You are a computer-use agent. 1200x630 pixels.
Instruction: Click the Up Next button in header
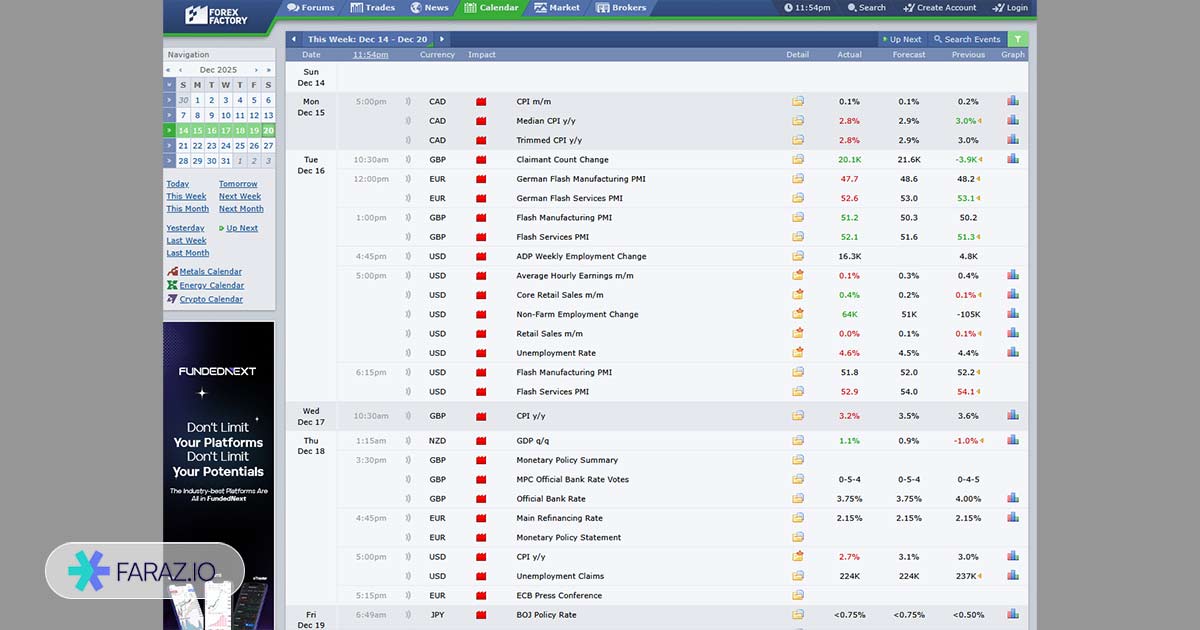coord(900,39)
